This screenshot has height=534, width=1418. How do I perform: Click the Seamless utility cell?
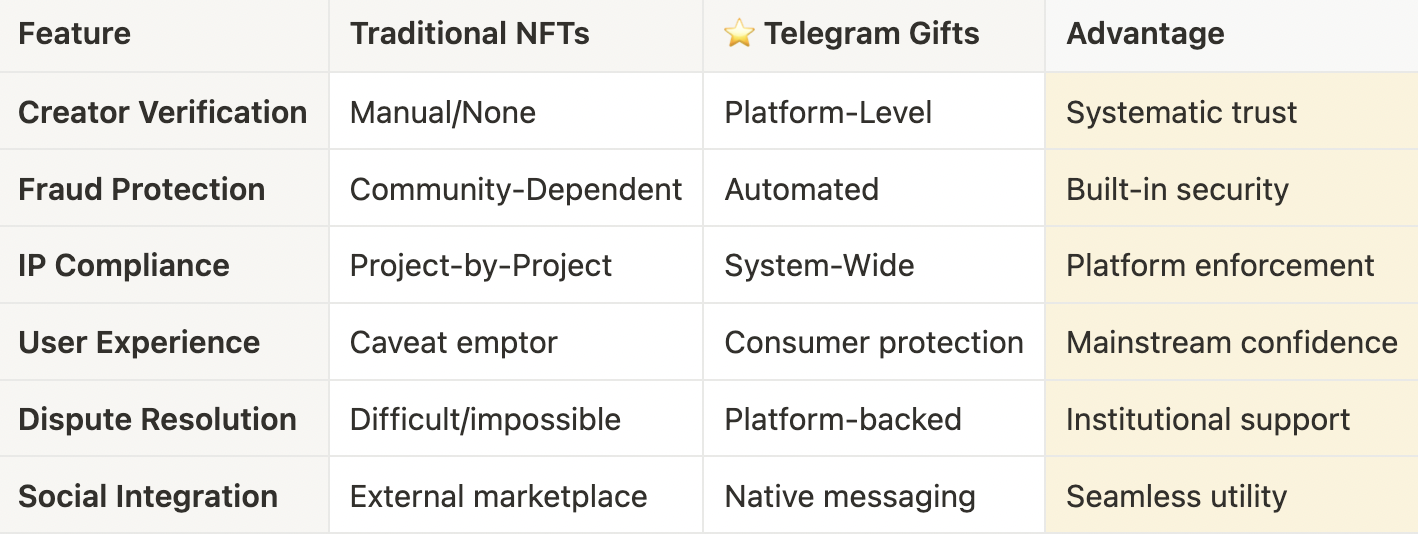tap(1231, 496)
